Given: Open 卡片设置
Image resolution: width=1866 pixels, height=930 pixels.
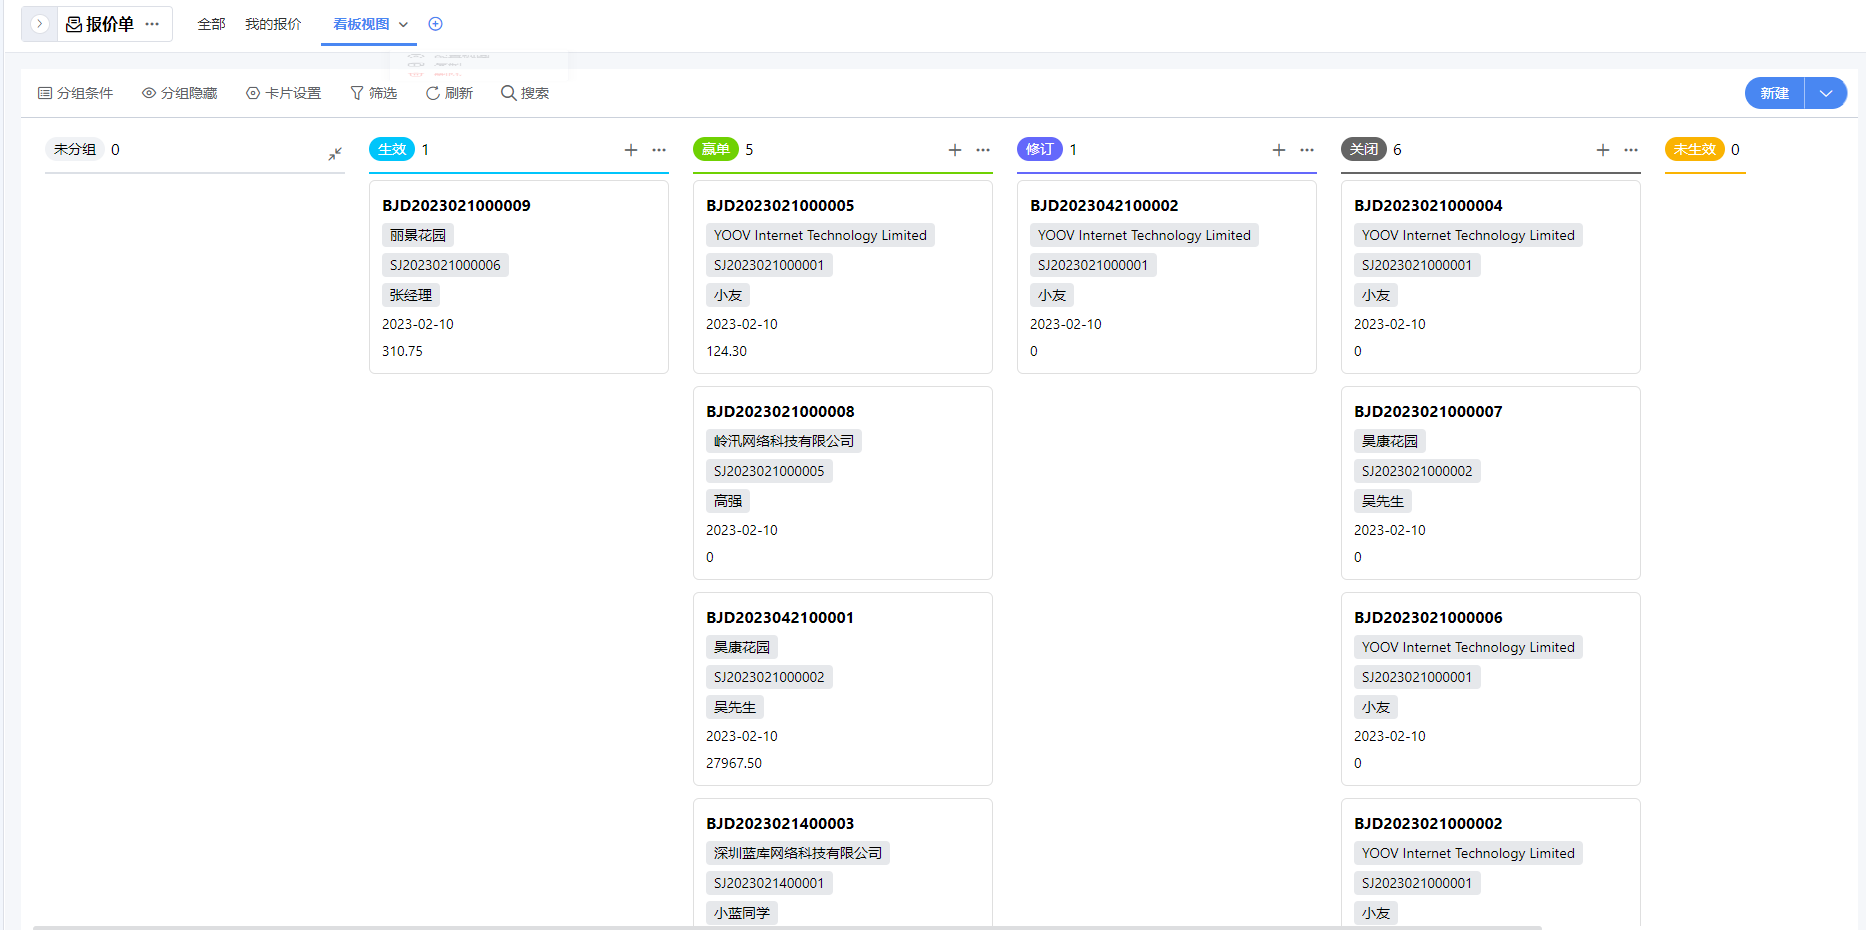Looking at the screenshot, I should (x=284, y=93).
